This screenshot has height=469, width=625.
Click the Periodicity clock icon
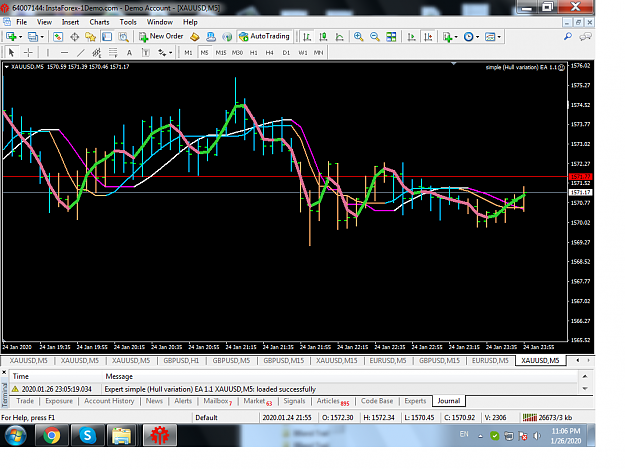point(468,37)
